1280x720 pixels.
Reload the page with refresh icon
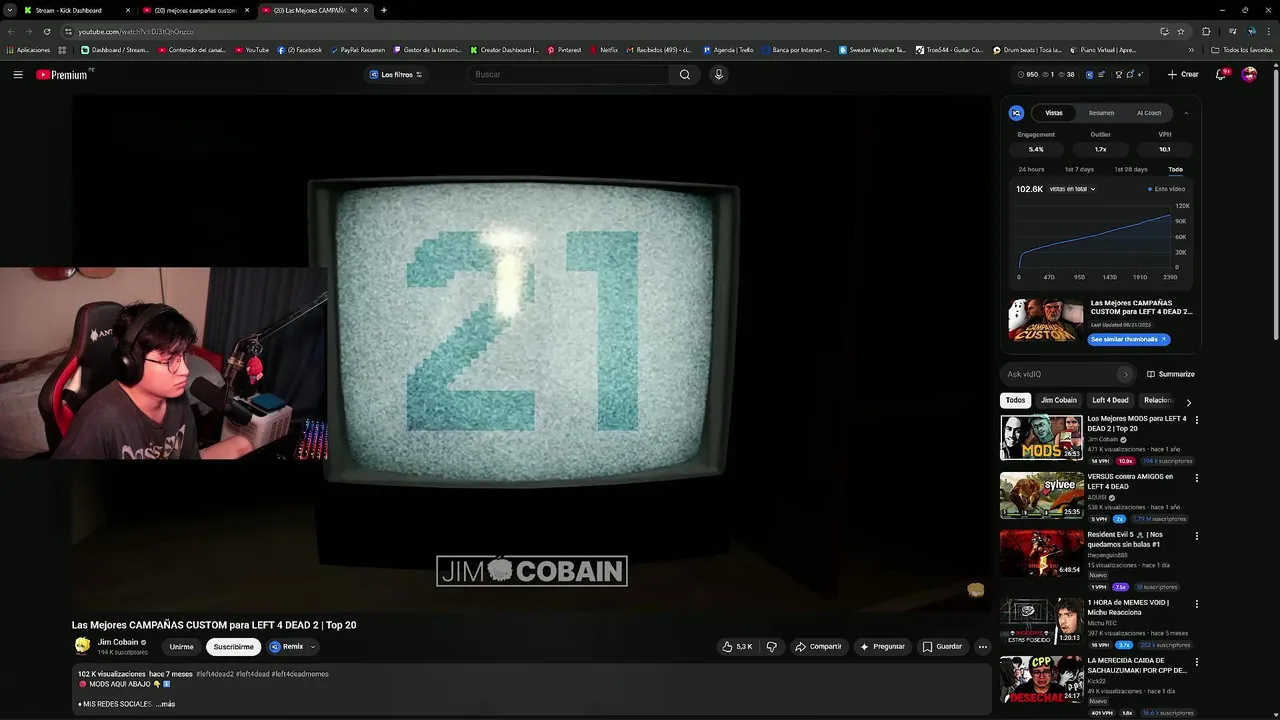click(x=47, y=31)
